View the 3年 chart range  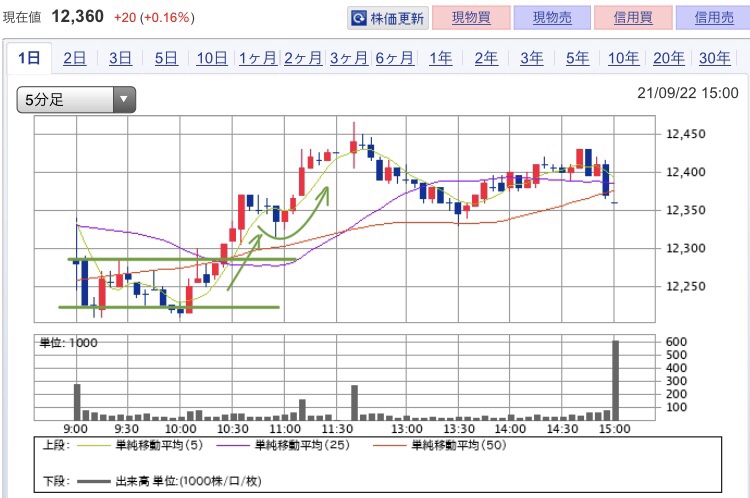pyautogui.click(x=532, y=58)
